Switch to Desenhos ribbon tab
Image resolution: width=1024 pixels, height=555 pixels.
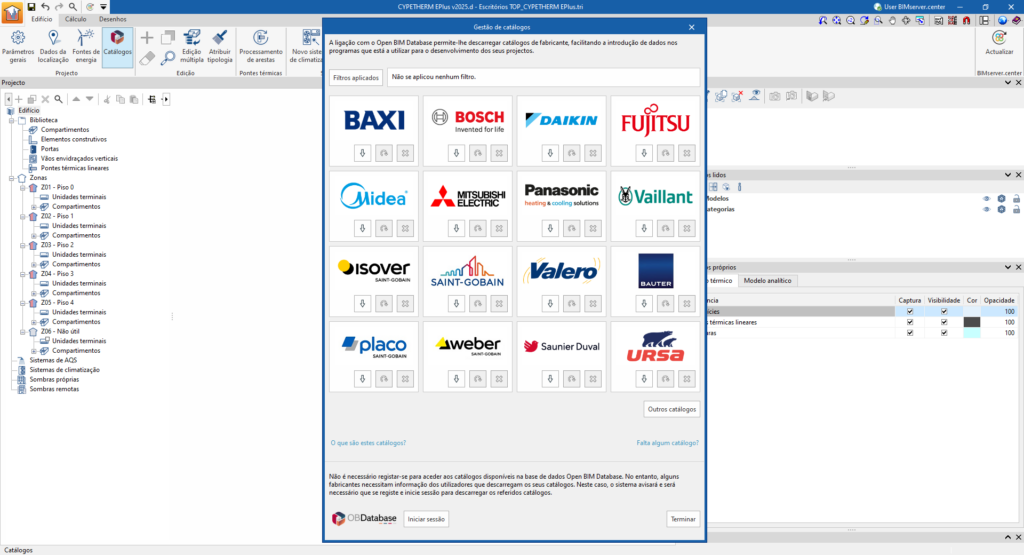tap(112, 19)
